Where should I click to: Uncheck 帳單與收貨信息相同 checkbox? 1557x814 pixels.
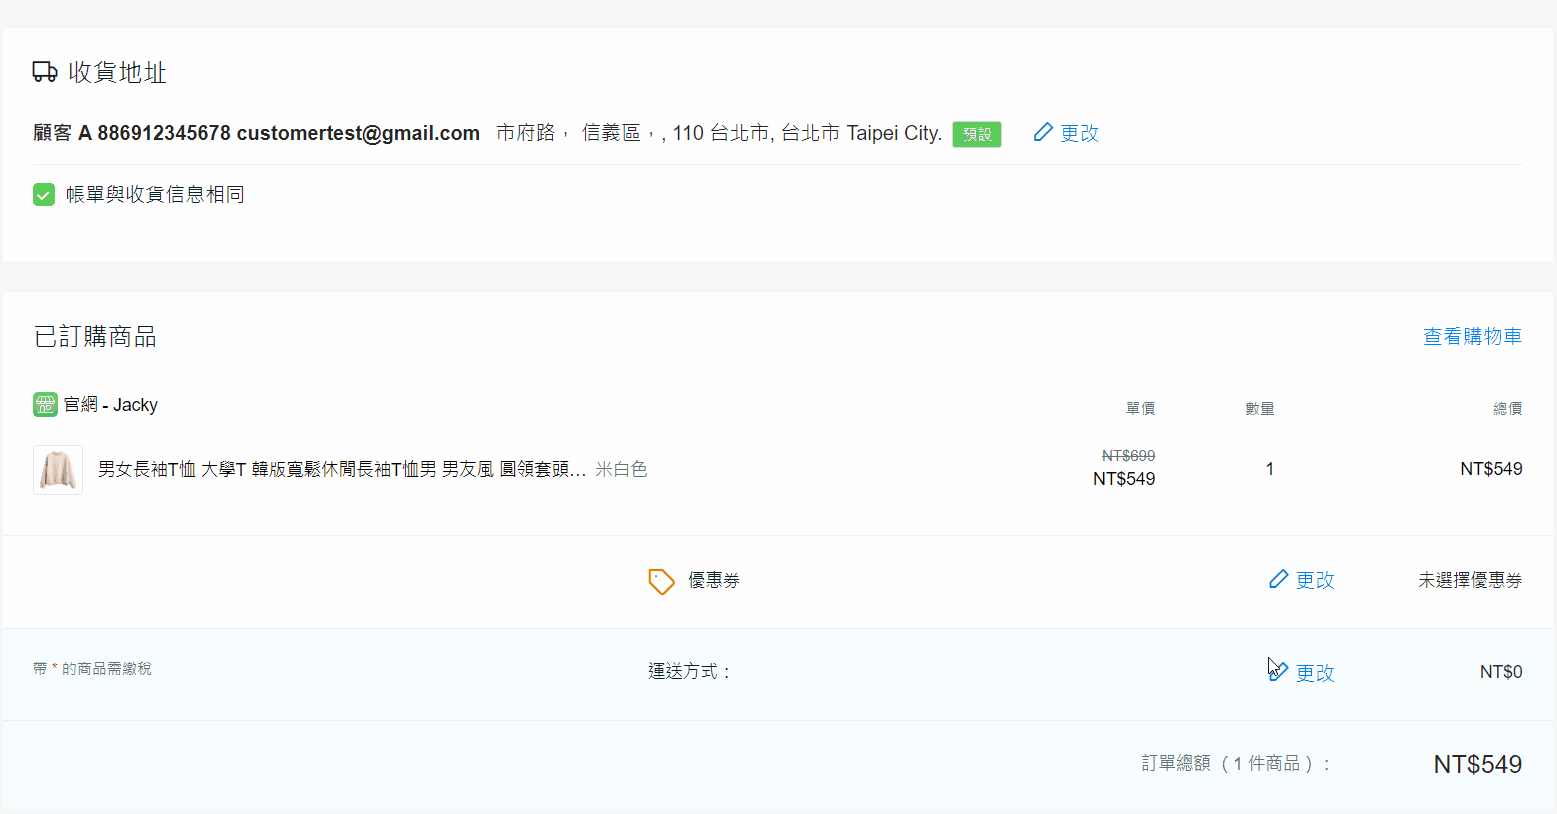(x=44, y=194)
